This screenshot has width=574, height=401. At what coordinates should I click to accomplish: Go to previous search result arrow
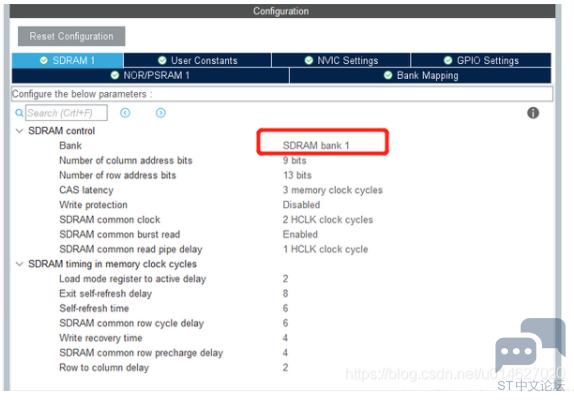pyautogui.click(x=125, y=113)
